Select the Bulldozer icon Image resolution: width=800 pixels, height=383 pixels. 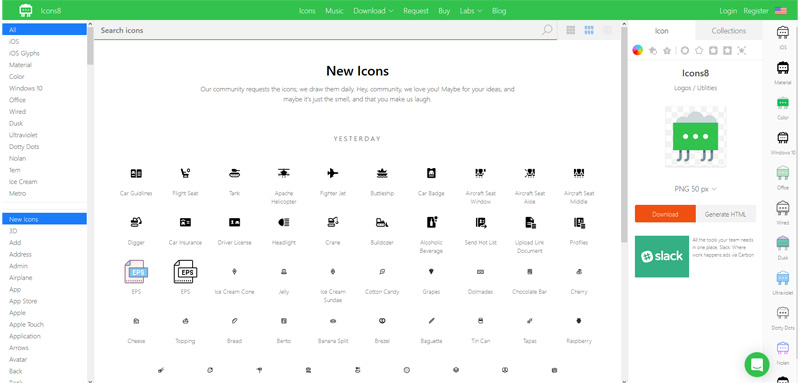click(382, 222)
